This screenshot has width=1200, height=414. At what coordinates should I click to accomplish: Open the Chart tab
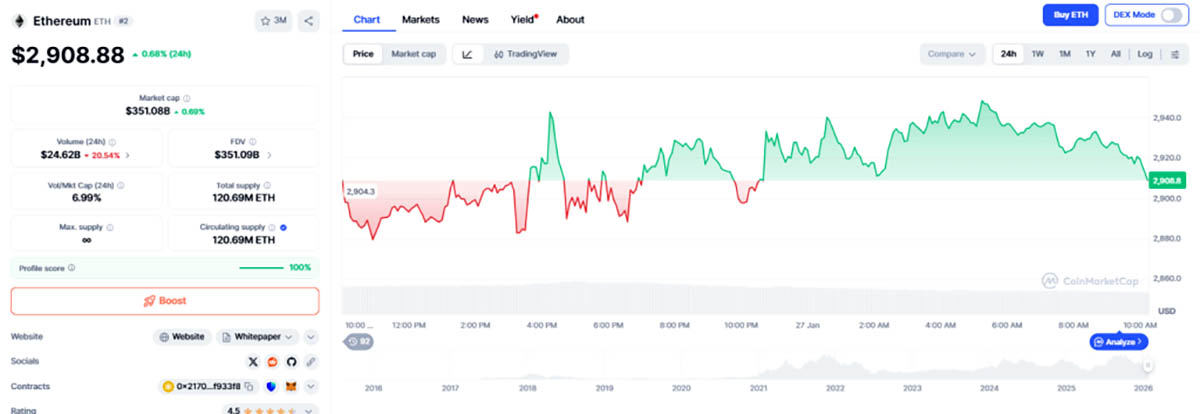366,19
